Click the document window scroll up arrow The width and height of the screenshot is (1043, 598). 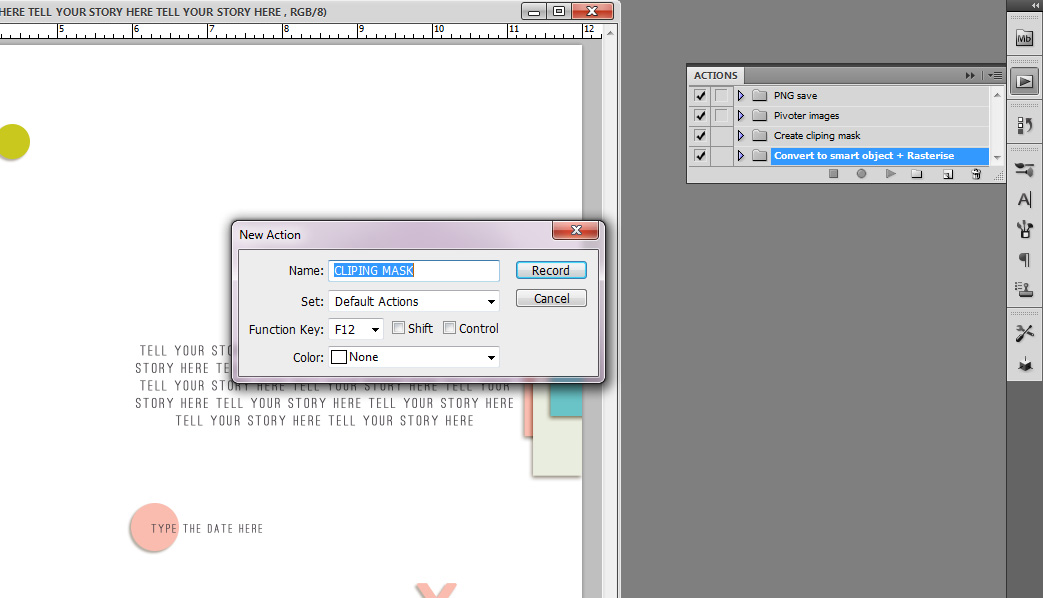(x=610, y=33)
